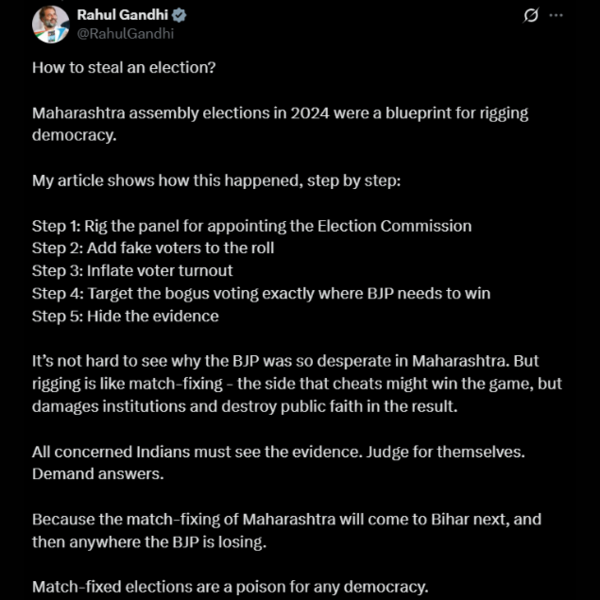
Task: Click the blue verified badge icon
Action: coord(179,15)
